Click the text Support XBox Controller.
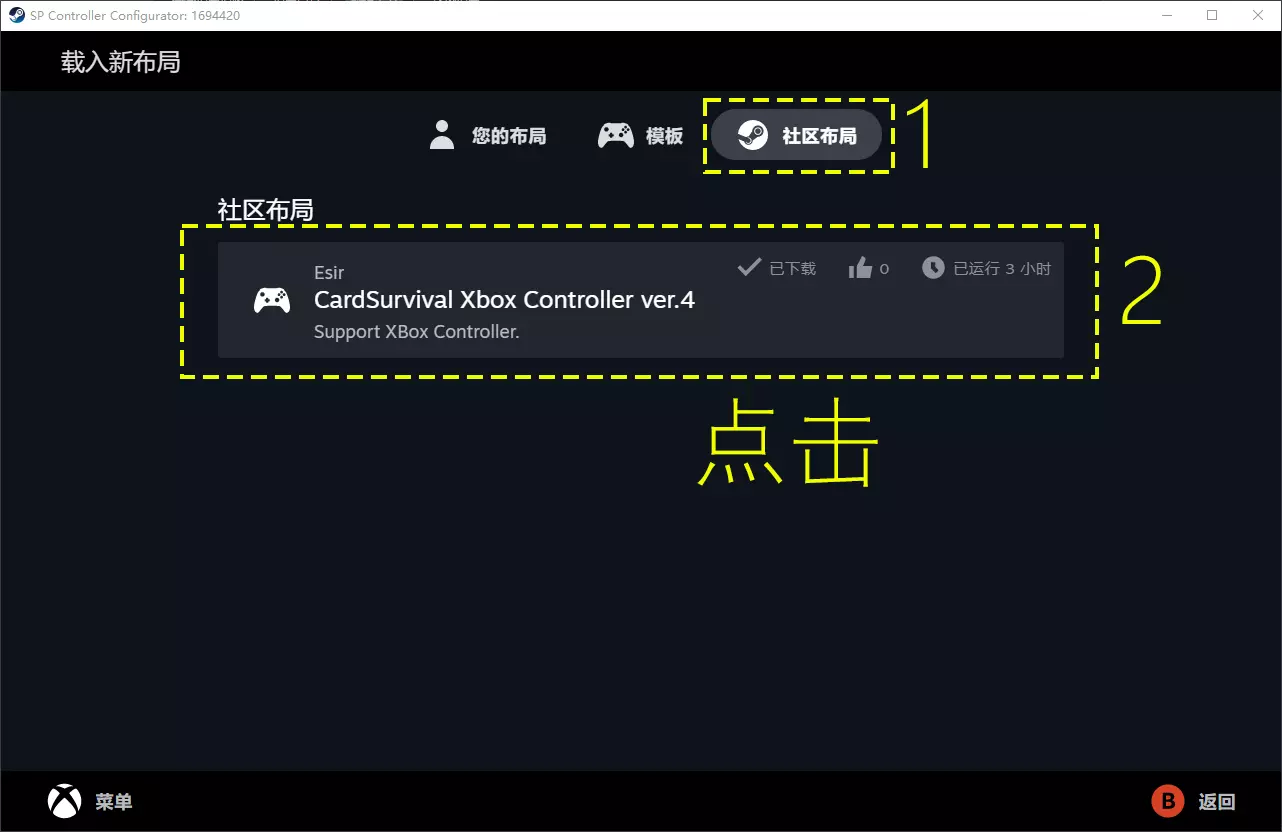Screen dimensions: 1282x832 point(416,332)
